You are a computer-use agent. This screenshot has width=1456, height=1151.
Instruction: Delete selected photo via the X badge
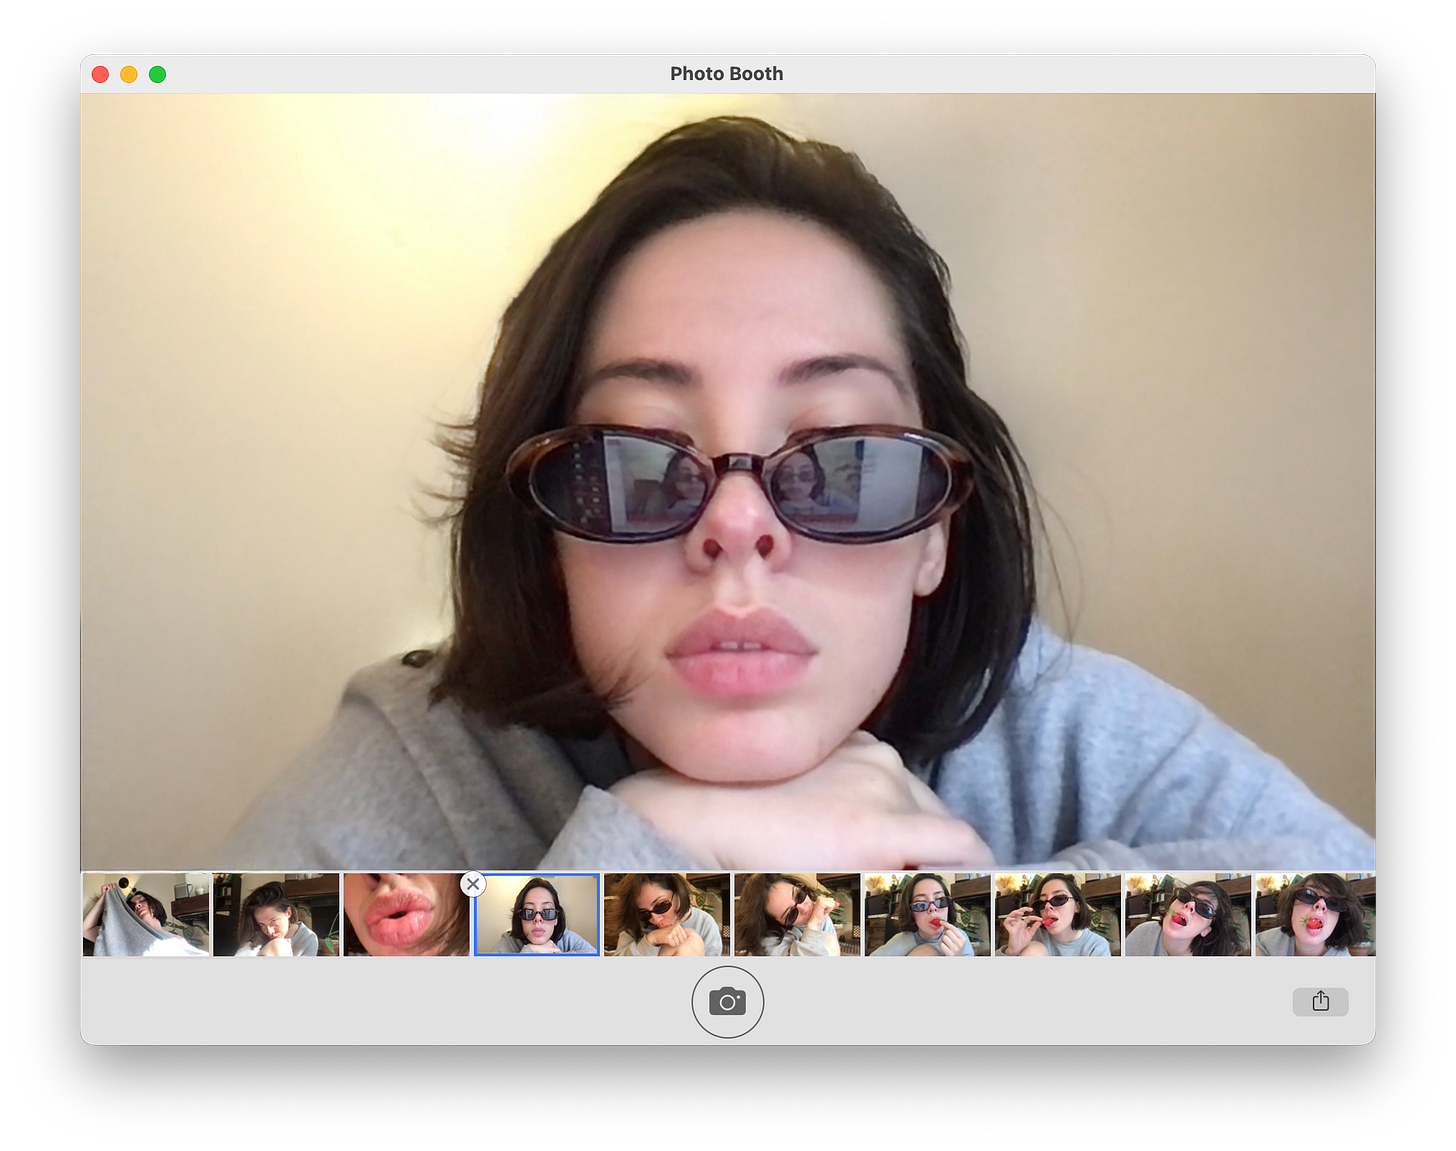[x=473, y=884]
